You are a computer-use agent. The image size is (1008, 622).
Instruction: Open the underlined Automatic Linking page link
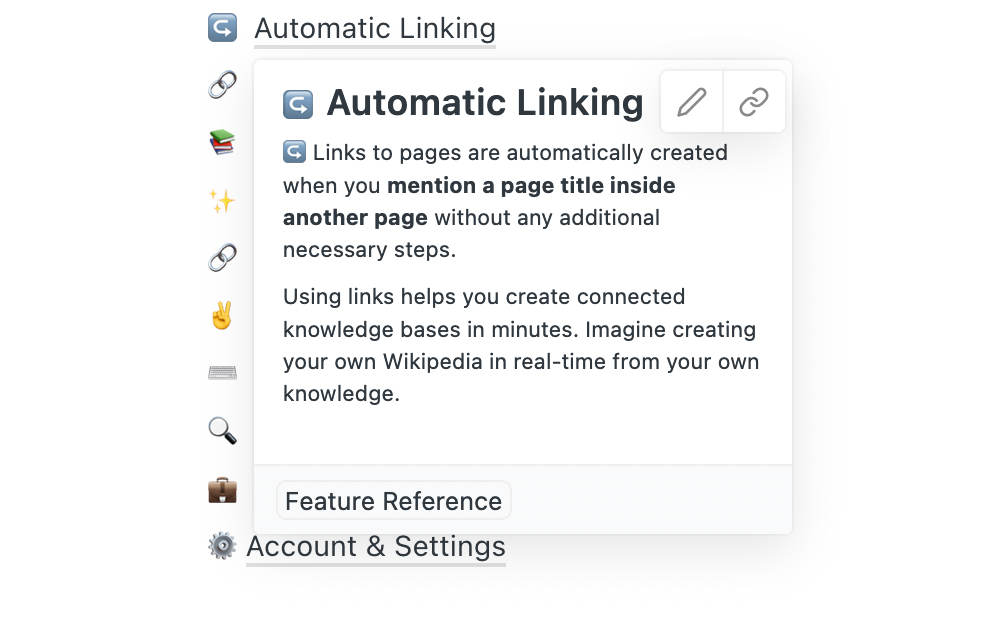click(x=374, y=29)
